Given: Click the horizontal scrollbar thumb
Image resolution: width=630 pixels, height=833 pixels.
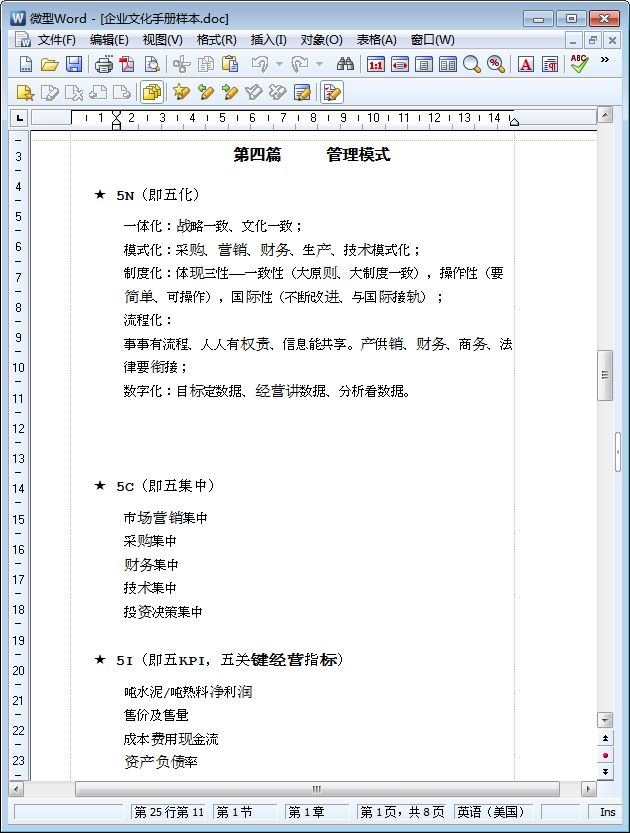Looking at the screenshot, I should click(317, 789).
